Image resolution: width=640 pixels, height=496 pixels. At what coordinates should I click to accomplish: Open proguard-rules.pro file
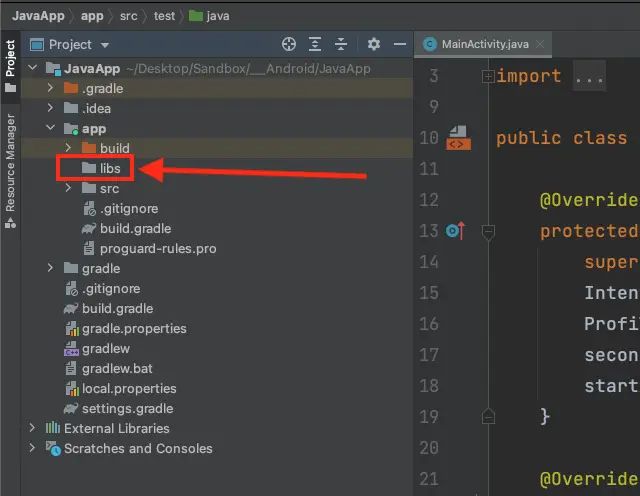point(149,249)
